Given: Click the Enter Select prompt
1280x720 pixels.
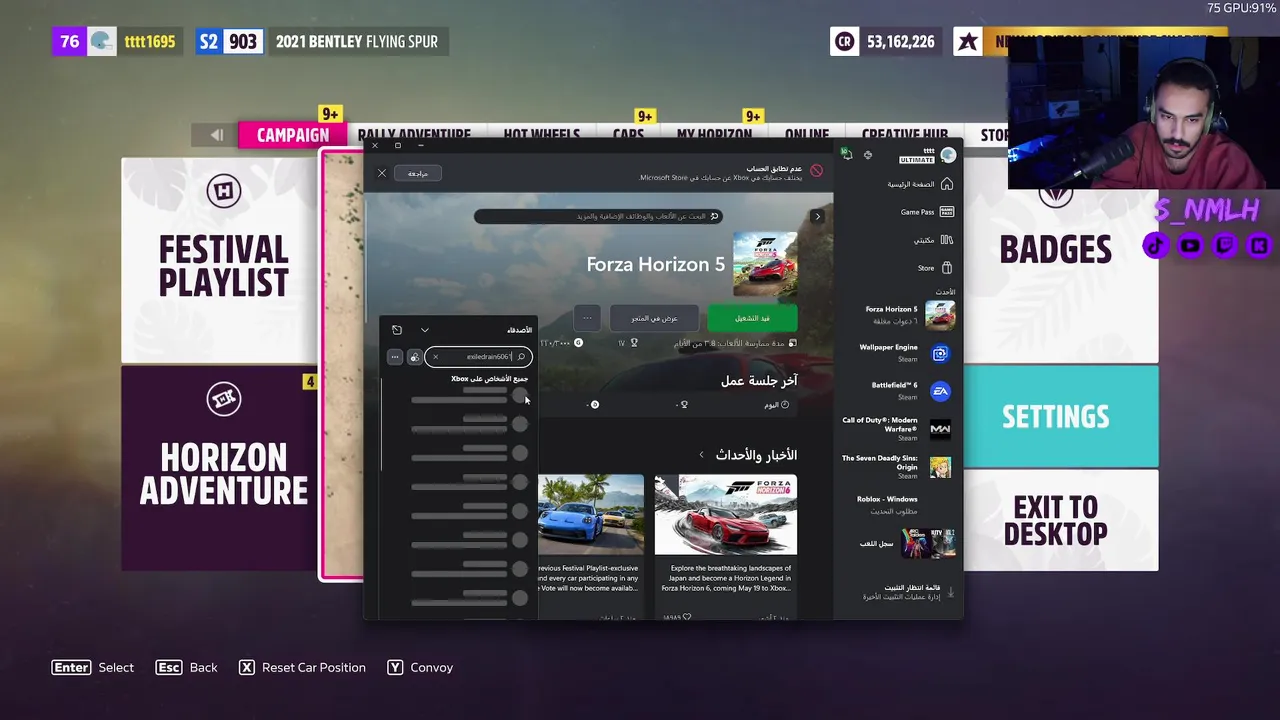Looking at the screenshot, I should pyautogui.click(x=93, y=667).
